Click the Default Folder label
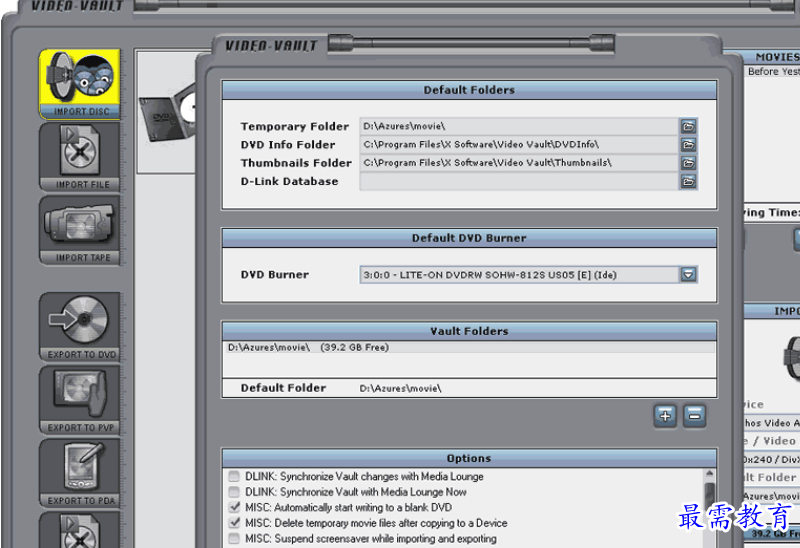 pyautogui.click(x=283, y=388)
